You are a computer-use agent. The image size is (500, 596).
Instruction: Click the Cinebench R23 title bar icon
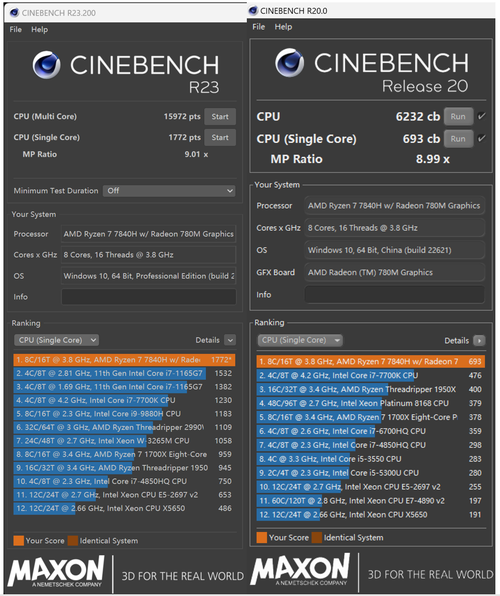coord(14,13)
